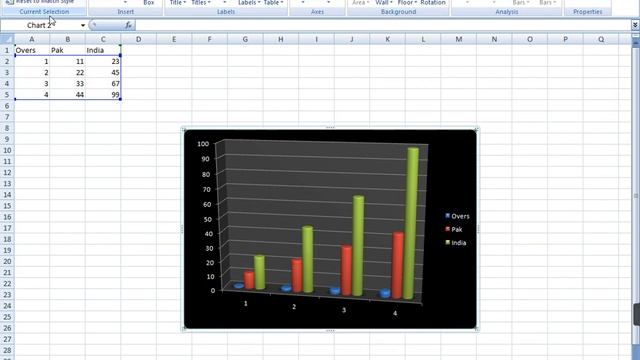Click the blue Overs legend marker
This screenshot has height=360, width=640.
[x=447, y=216]
